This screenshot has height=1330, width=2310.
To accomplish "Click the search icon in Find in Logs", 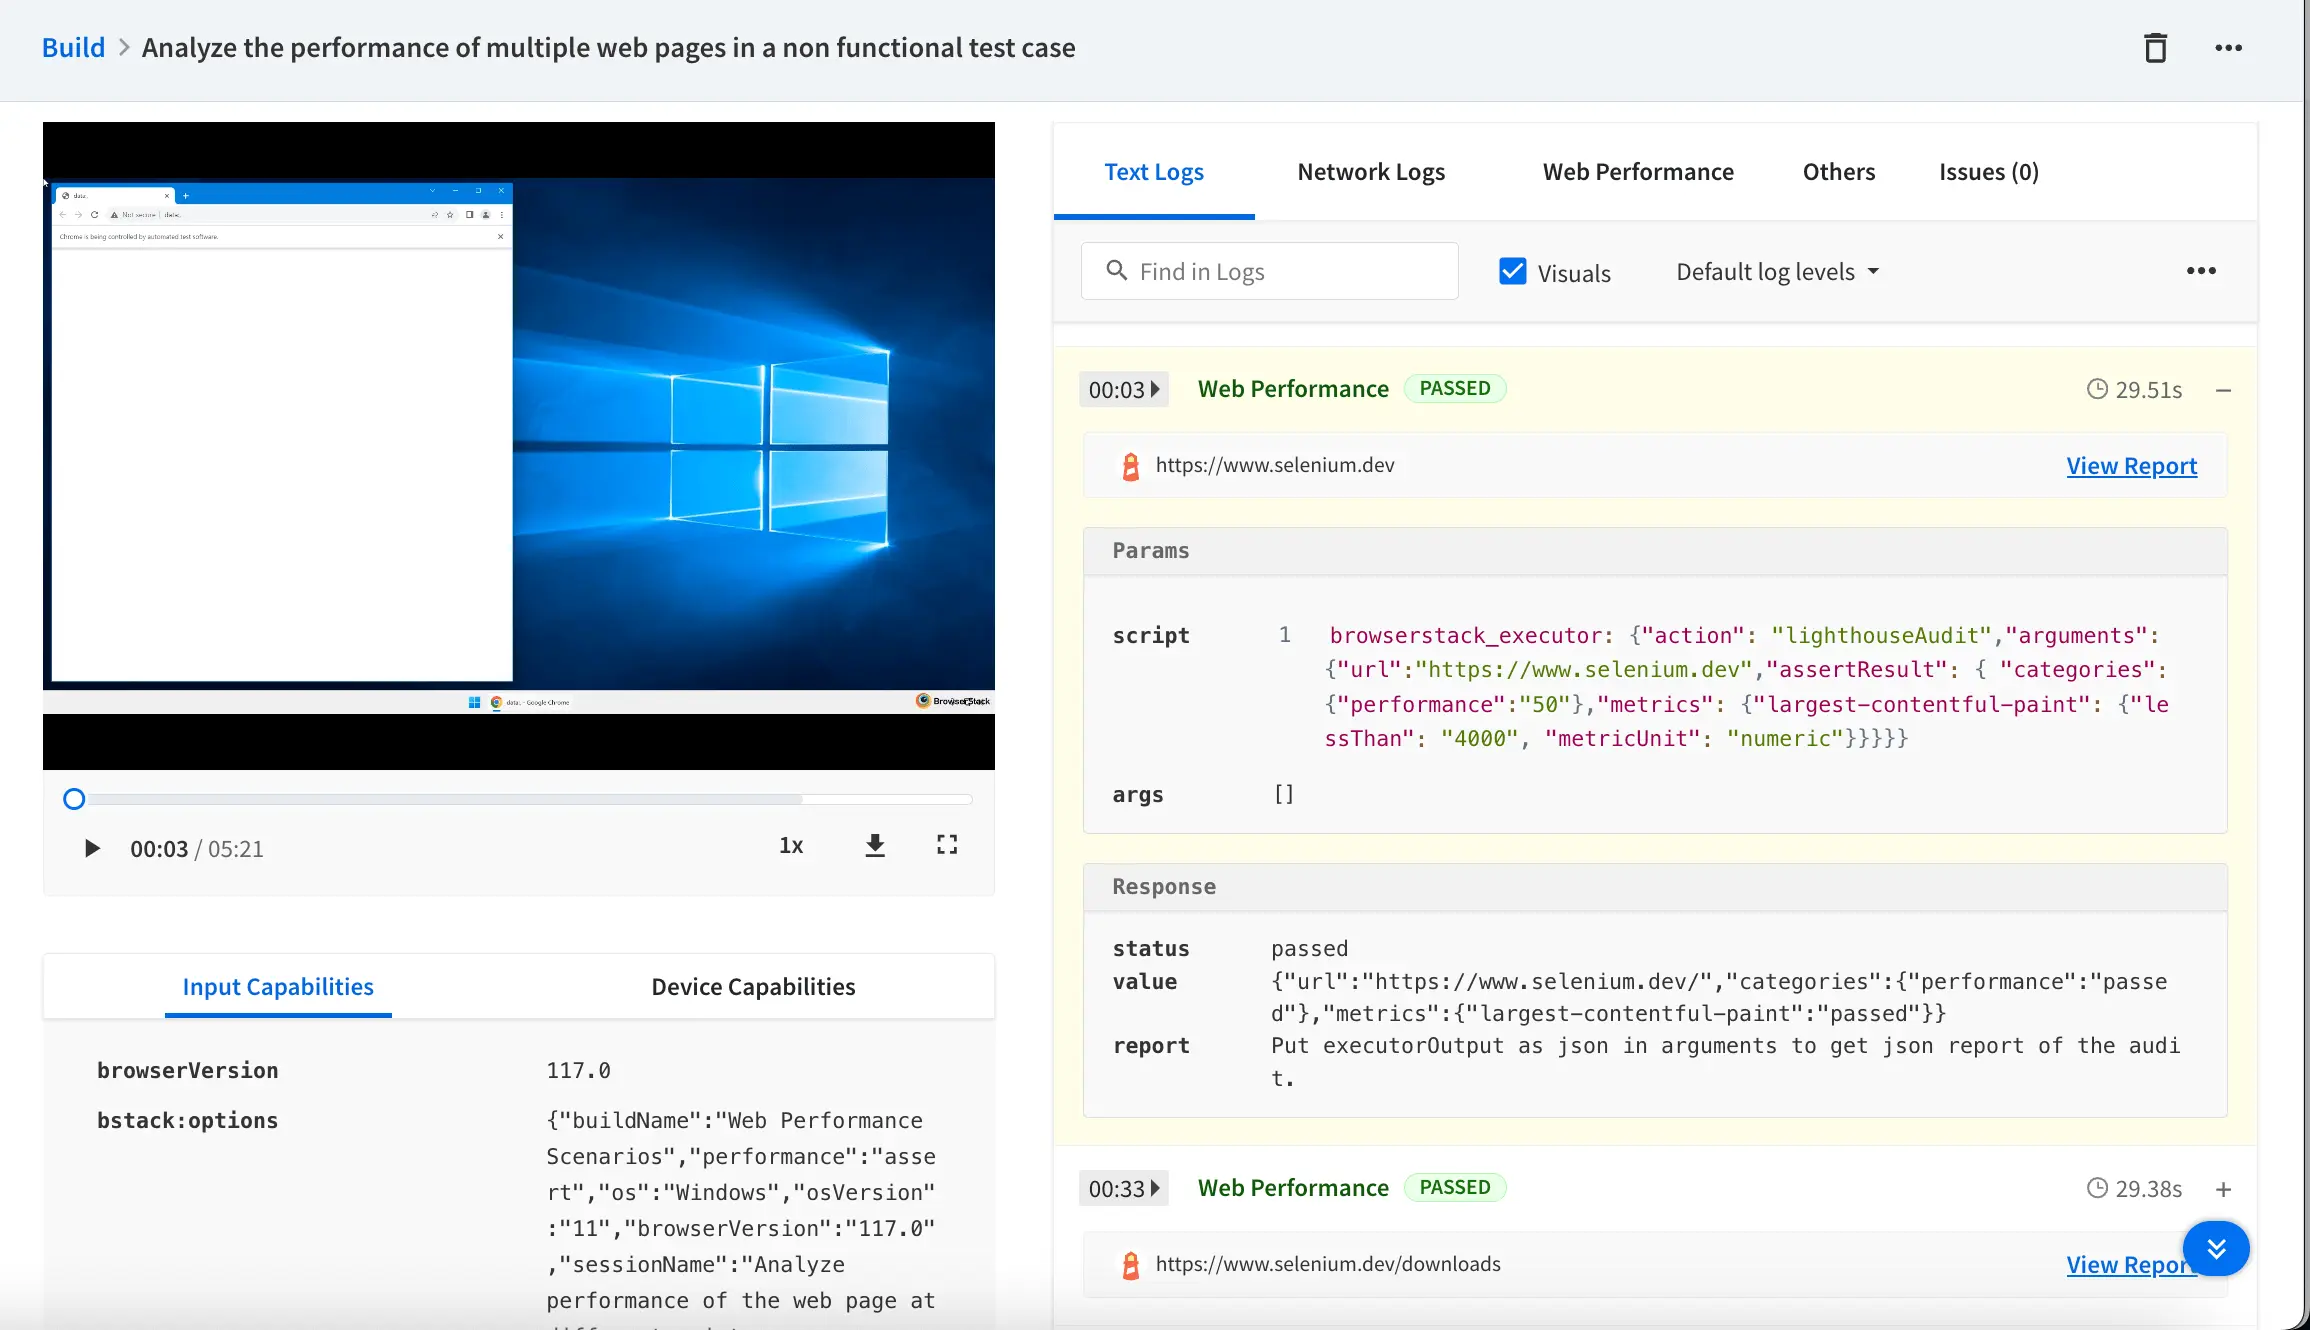I will click(x=1117, y=271).
